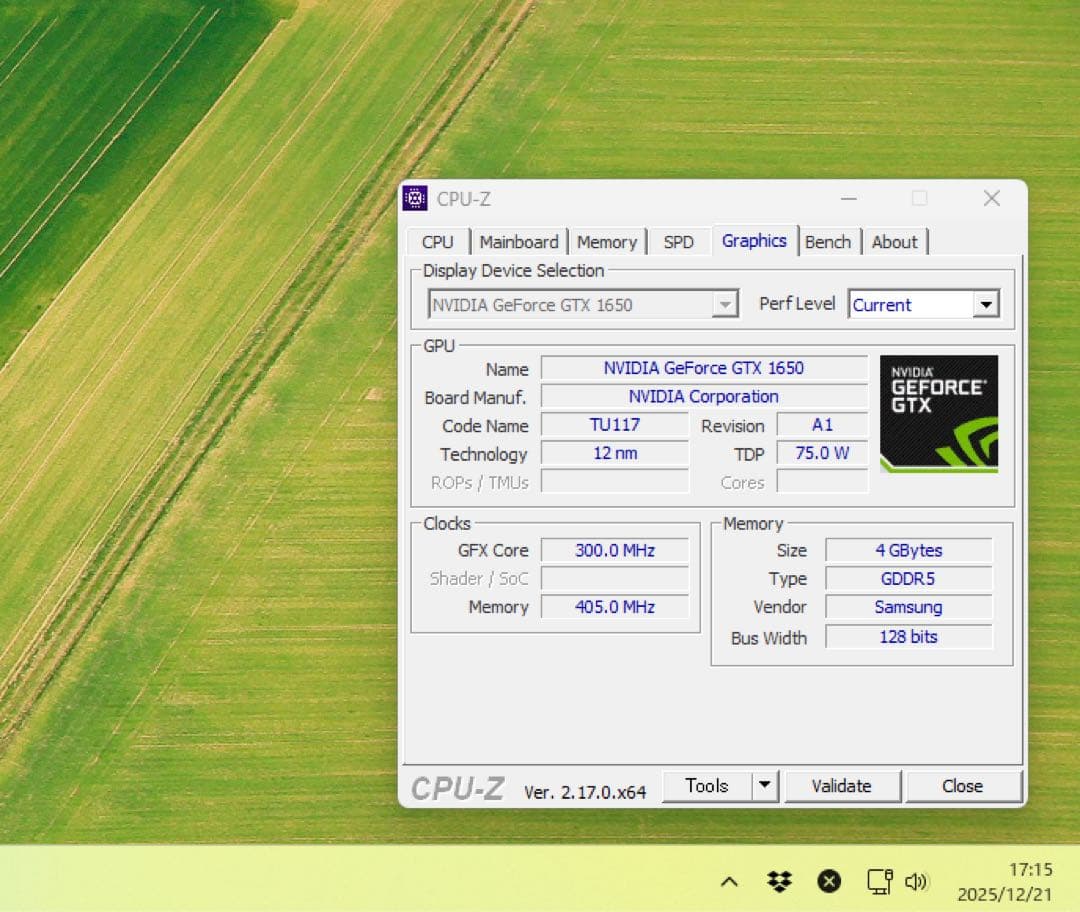This screenshot has width=1080, height=912.
Task: Open the About tab
Action: point(895,241)
